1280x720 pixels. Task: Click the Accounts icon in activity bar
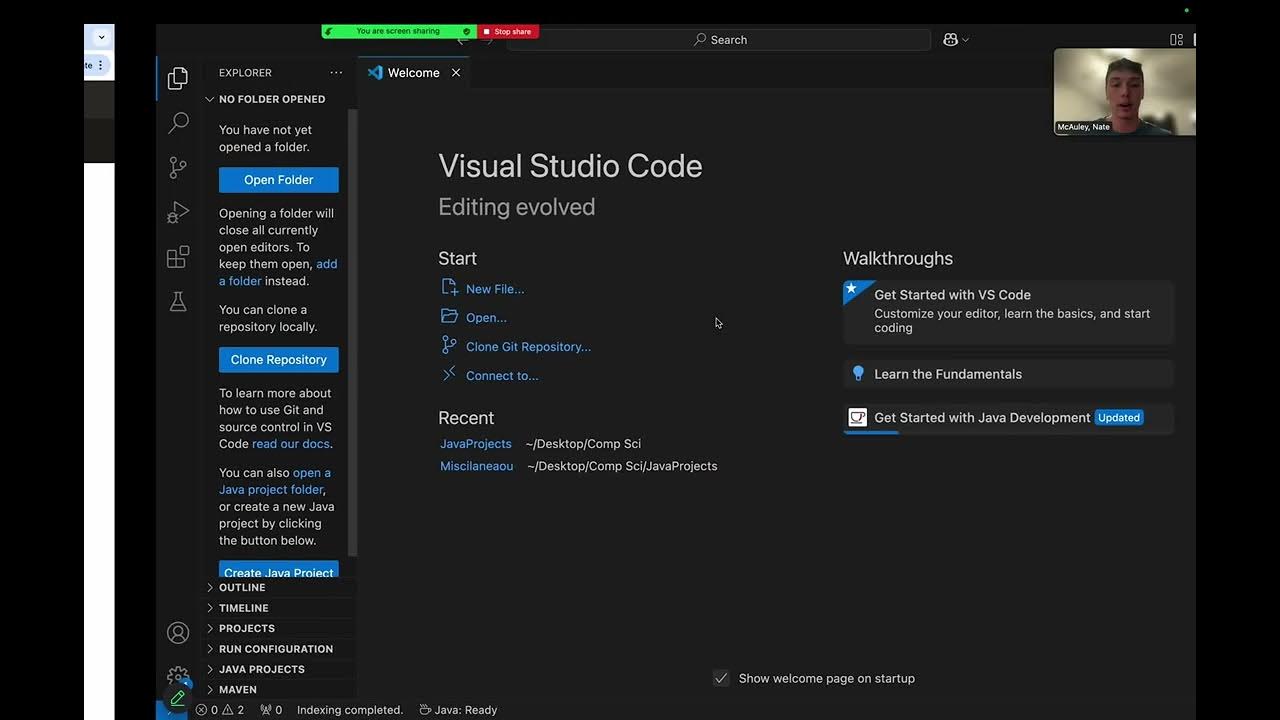178,632
